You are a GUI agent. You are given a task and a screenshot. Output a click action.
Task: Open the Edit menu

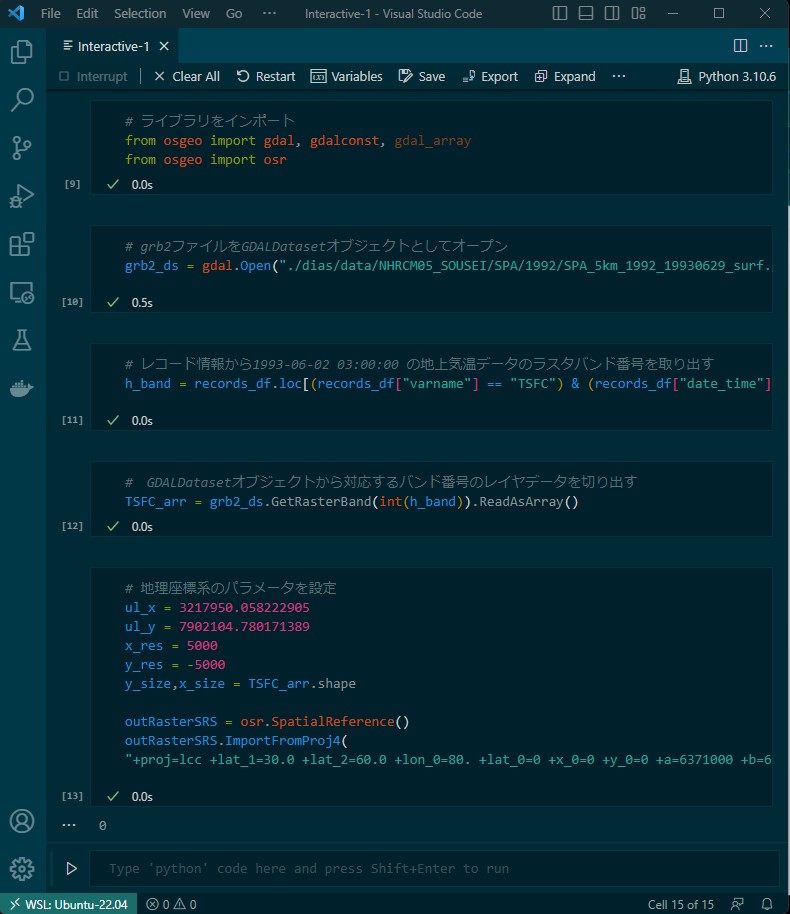tap(87, 13)
